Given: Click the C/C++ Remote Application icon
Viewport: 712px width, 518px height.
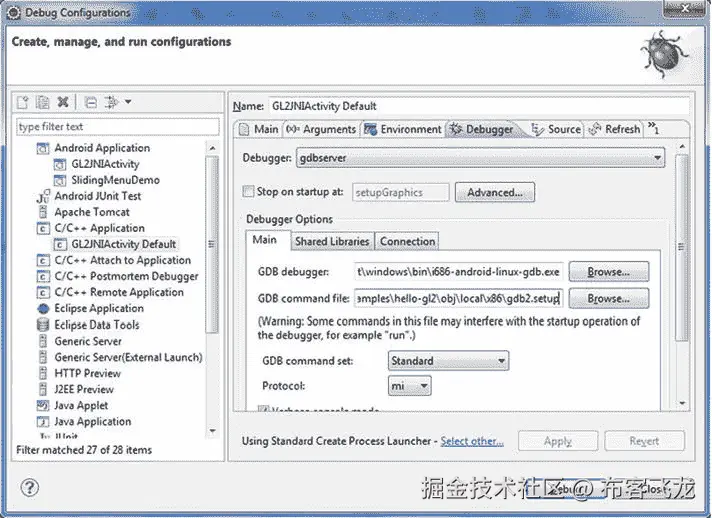Looking at the screenshot, I should [43, 292].
